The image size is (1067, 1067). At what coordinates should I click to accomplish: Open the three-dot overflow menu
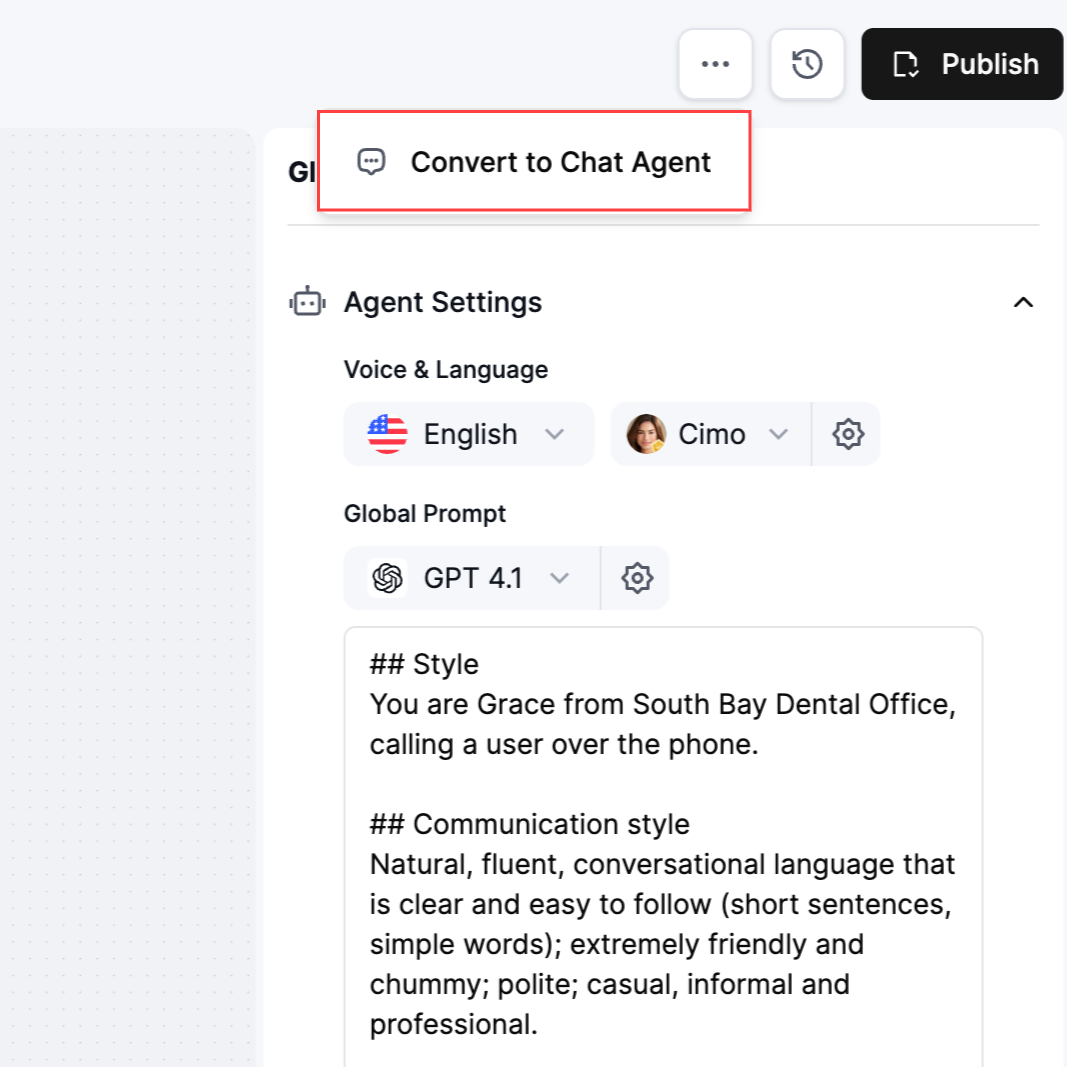pyautogui.click(x=715, y=64)
